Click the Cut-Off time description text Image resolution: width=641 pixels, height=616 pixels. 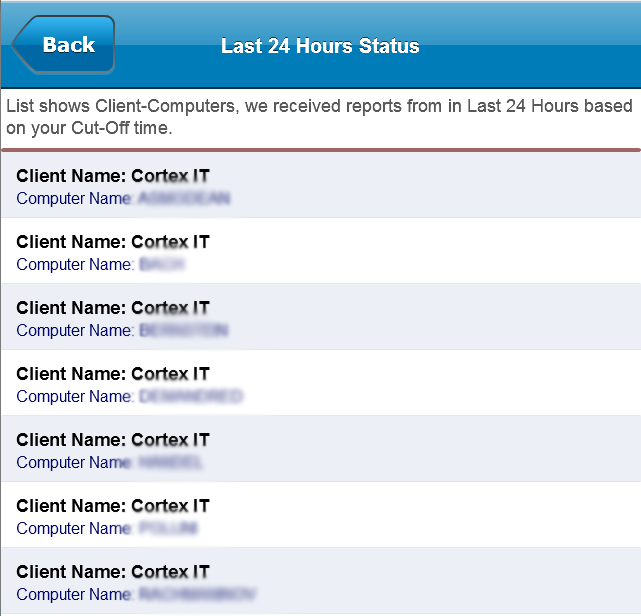point(320,117)
